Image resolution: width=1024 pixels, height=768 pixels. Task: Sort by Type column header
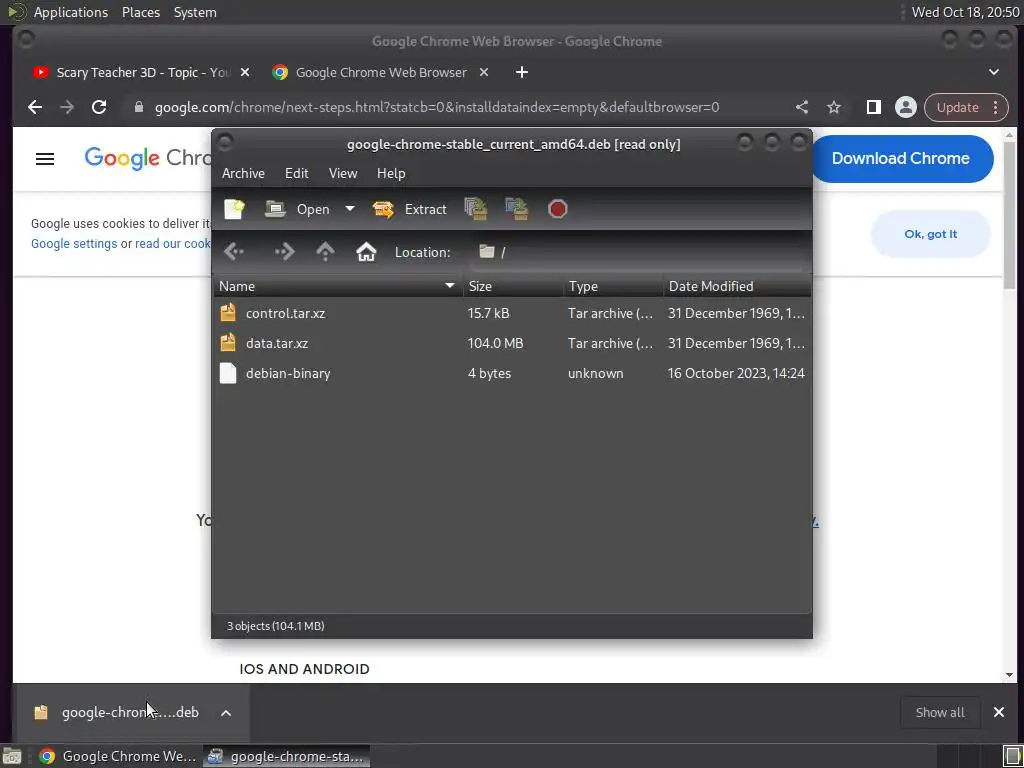tap(613, 286)
